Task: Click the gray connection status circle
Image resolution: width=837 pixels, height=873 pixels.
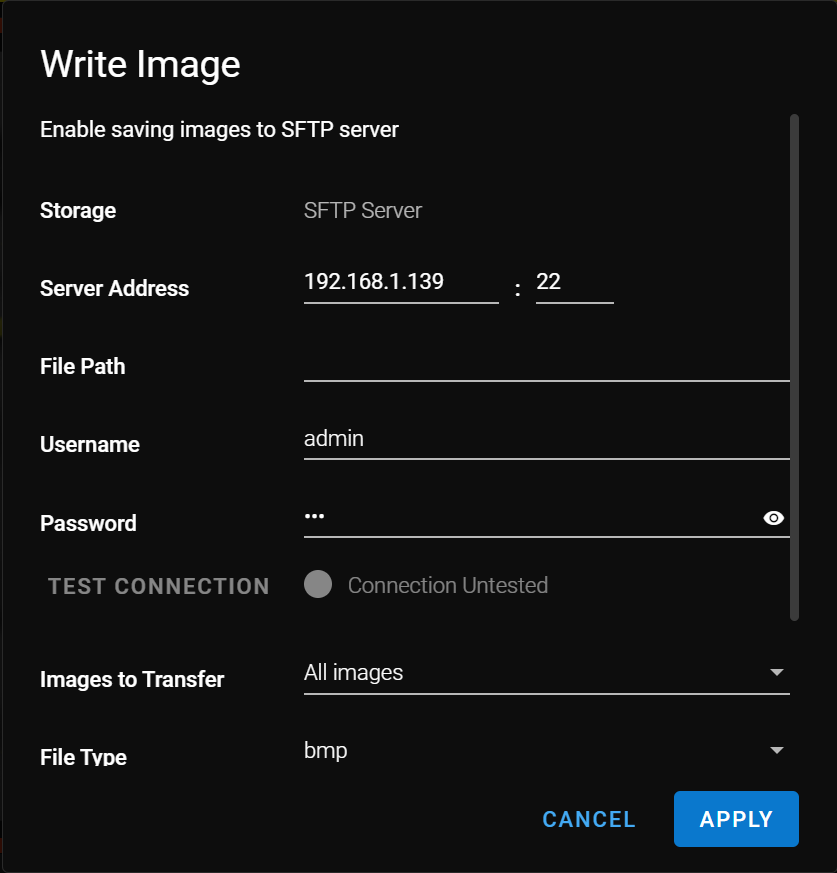Action: point(318,585)
